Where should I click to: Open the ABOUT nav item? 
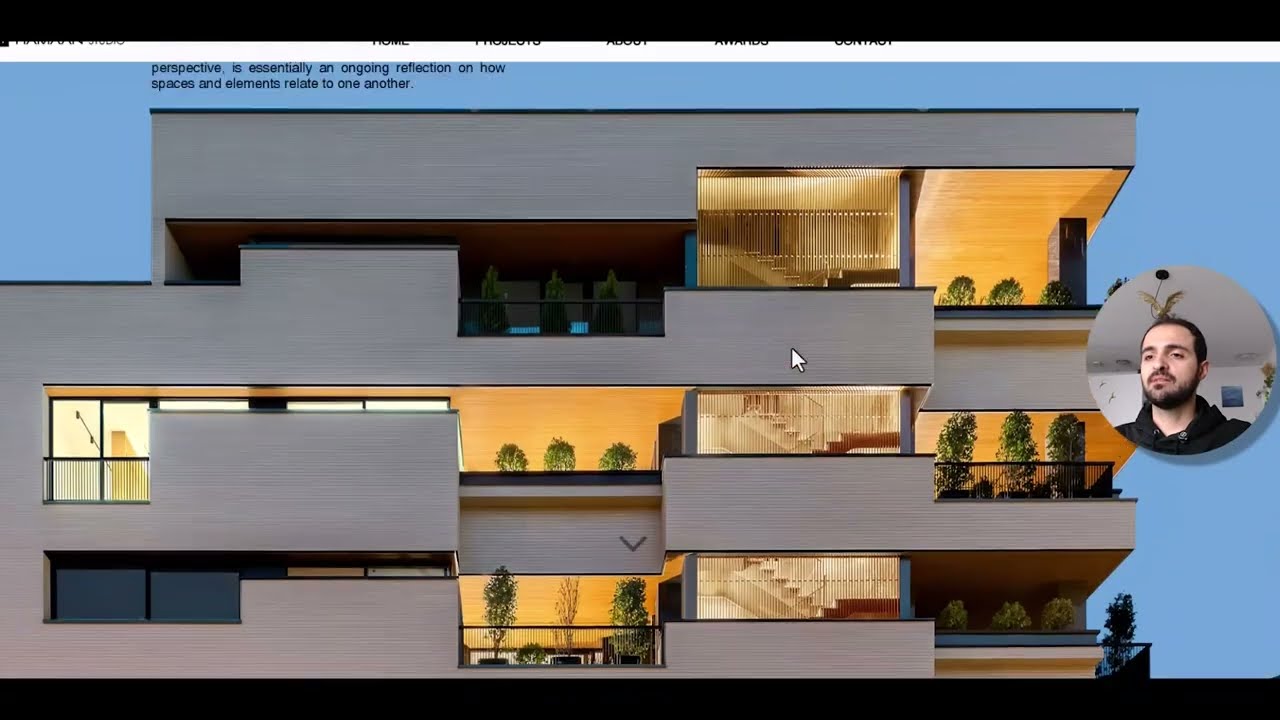pos(627,43)
